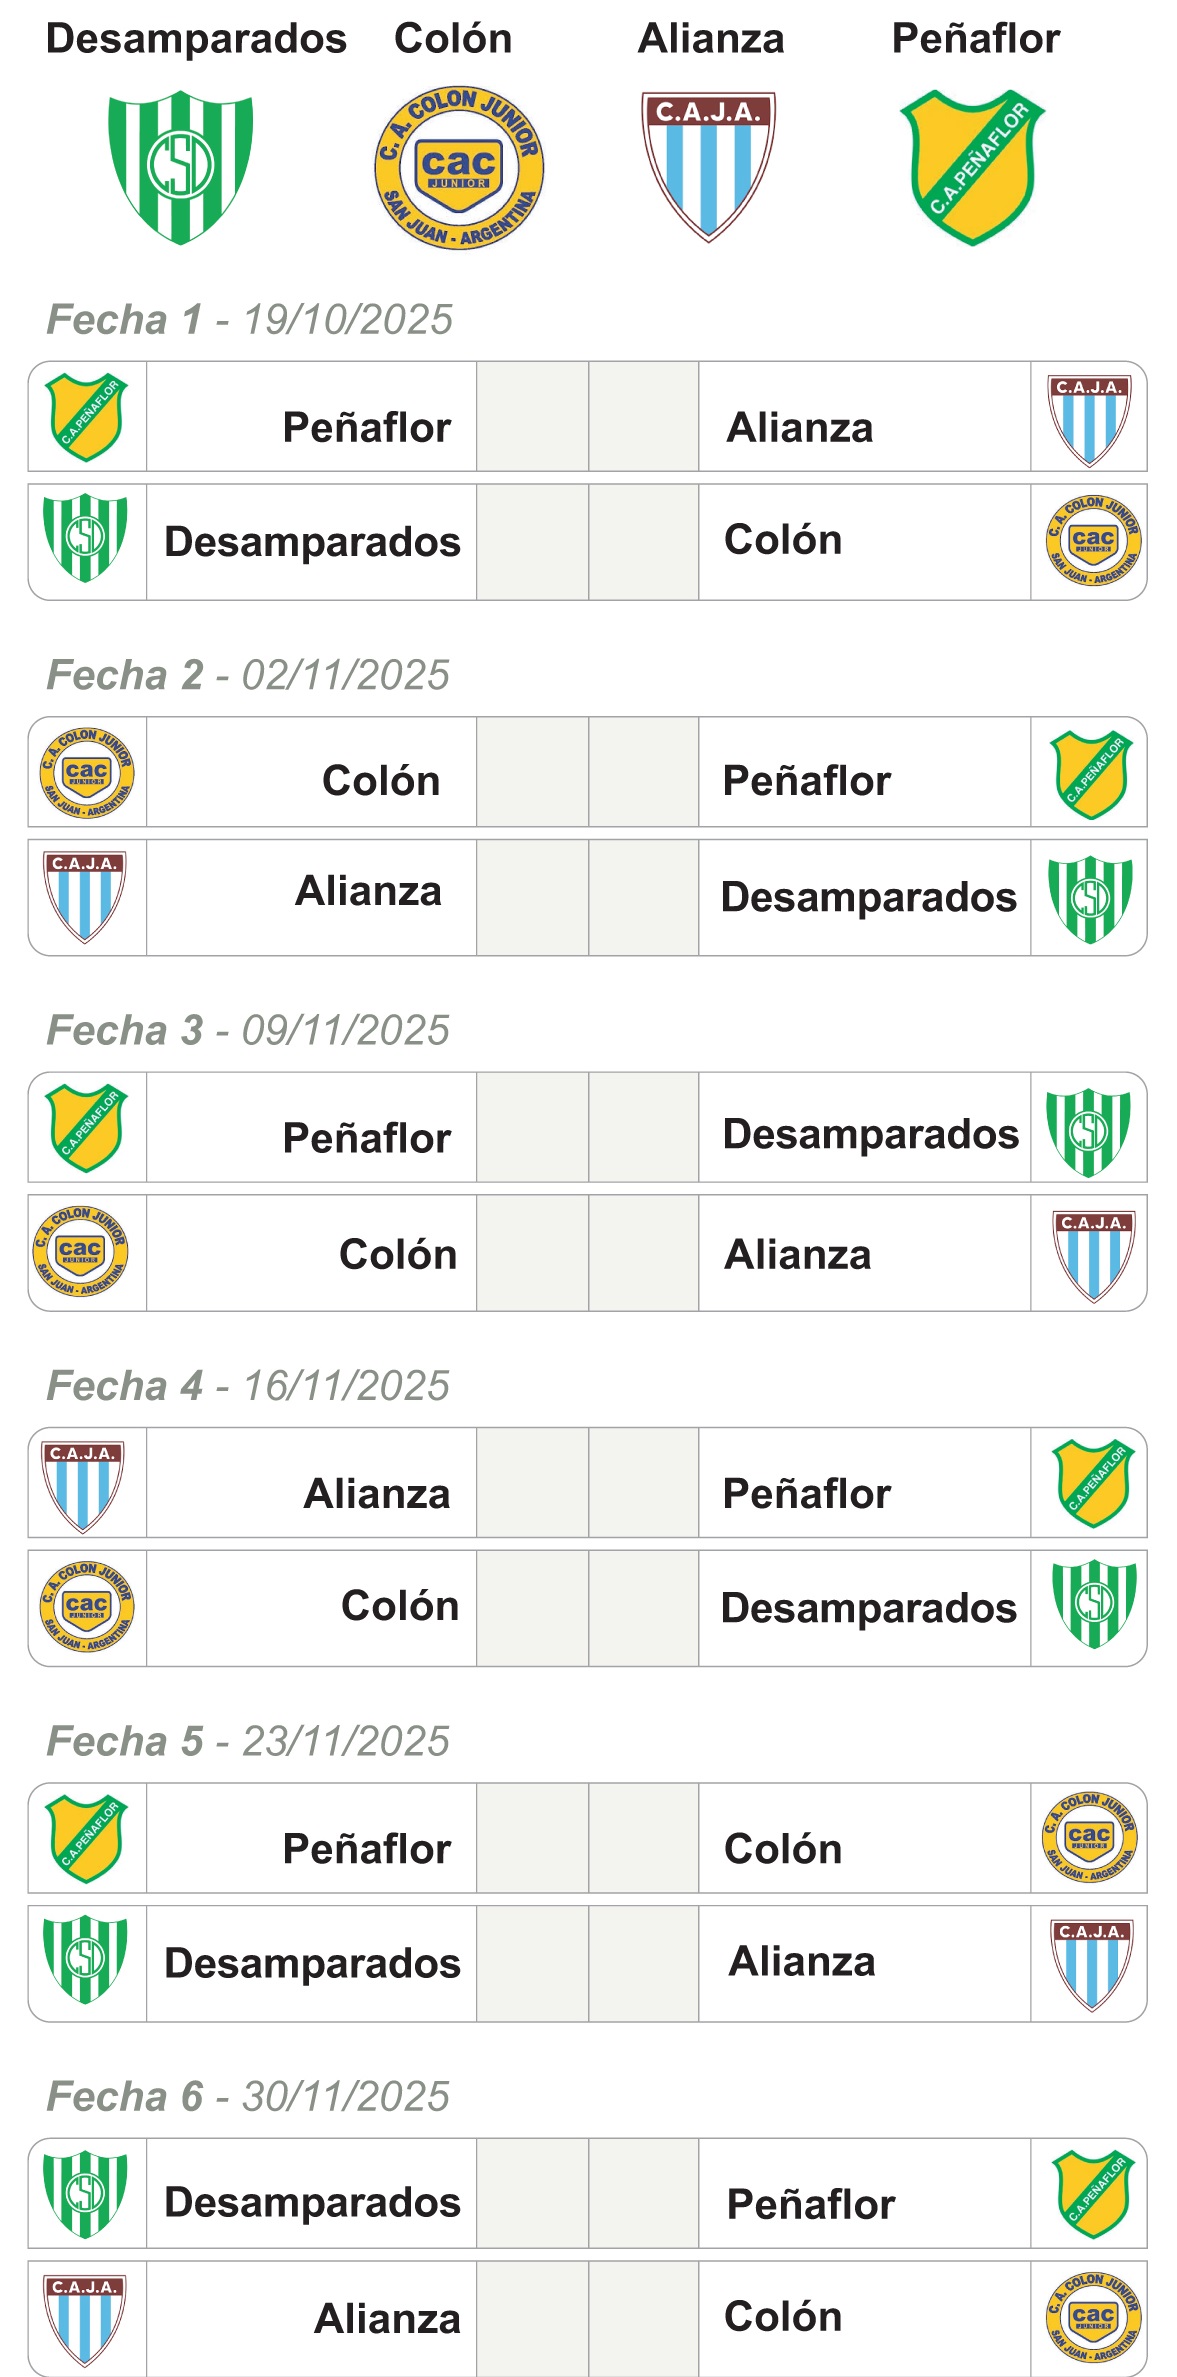Select Desamparados' score box in Fecha 6
Image resolution: width=1177 pixels, height=2377 pixels.
point(532,2194)
